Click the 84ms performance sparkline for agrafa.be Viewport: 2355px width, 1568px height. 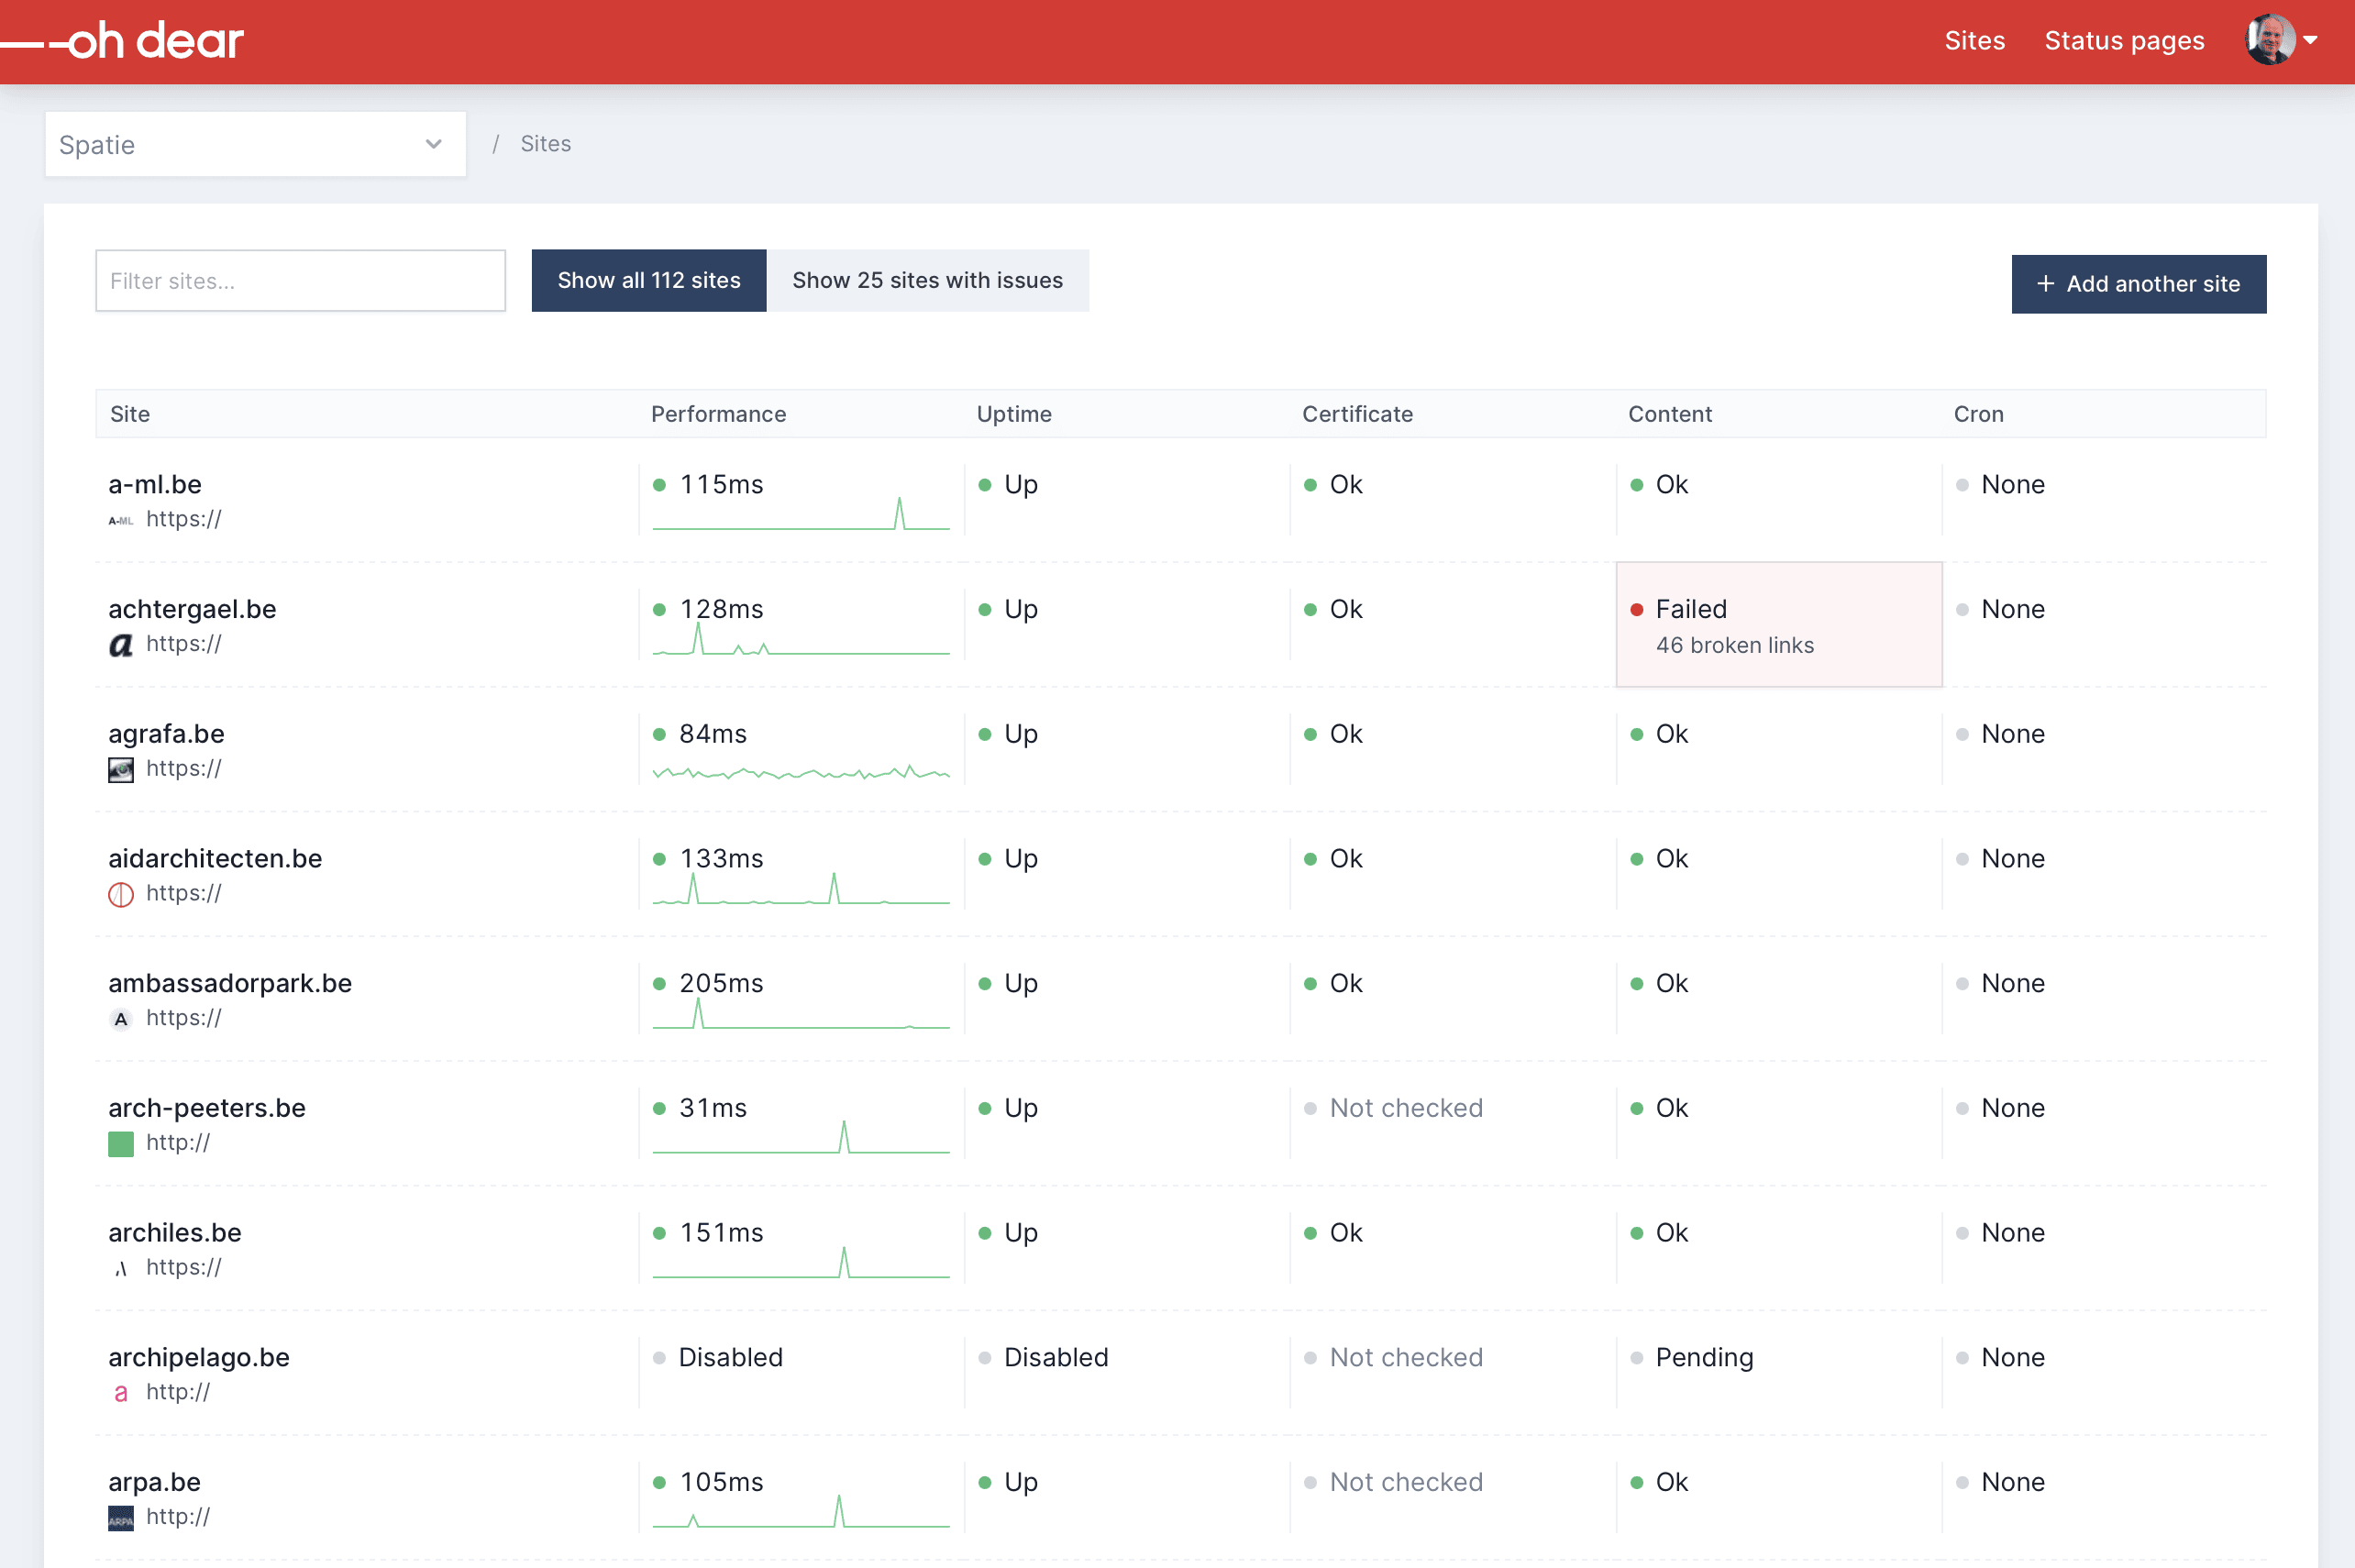[x=801, y=772]
